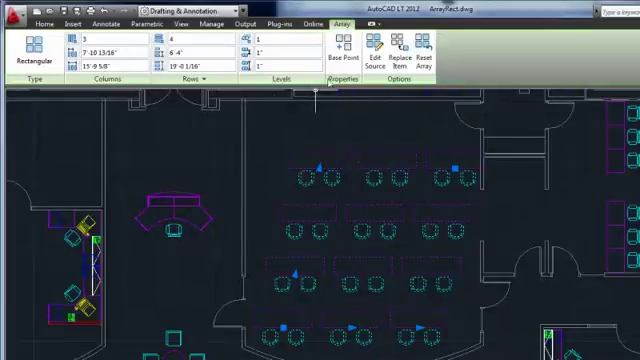Click the column spacing field 7'-10 13/16"
This screenshot has height=360, width=640.
pyautogui.click(x=115, y=53)
